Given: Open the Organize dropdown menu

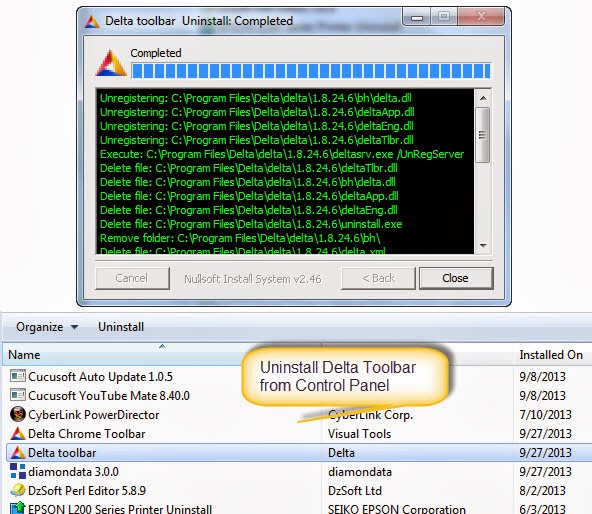Looking at the screenshot, I should pos(47,327).
